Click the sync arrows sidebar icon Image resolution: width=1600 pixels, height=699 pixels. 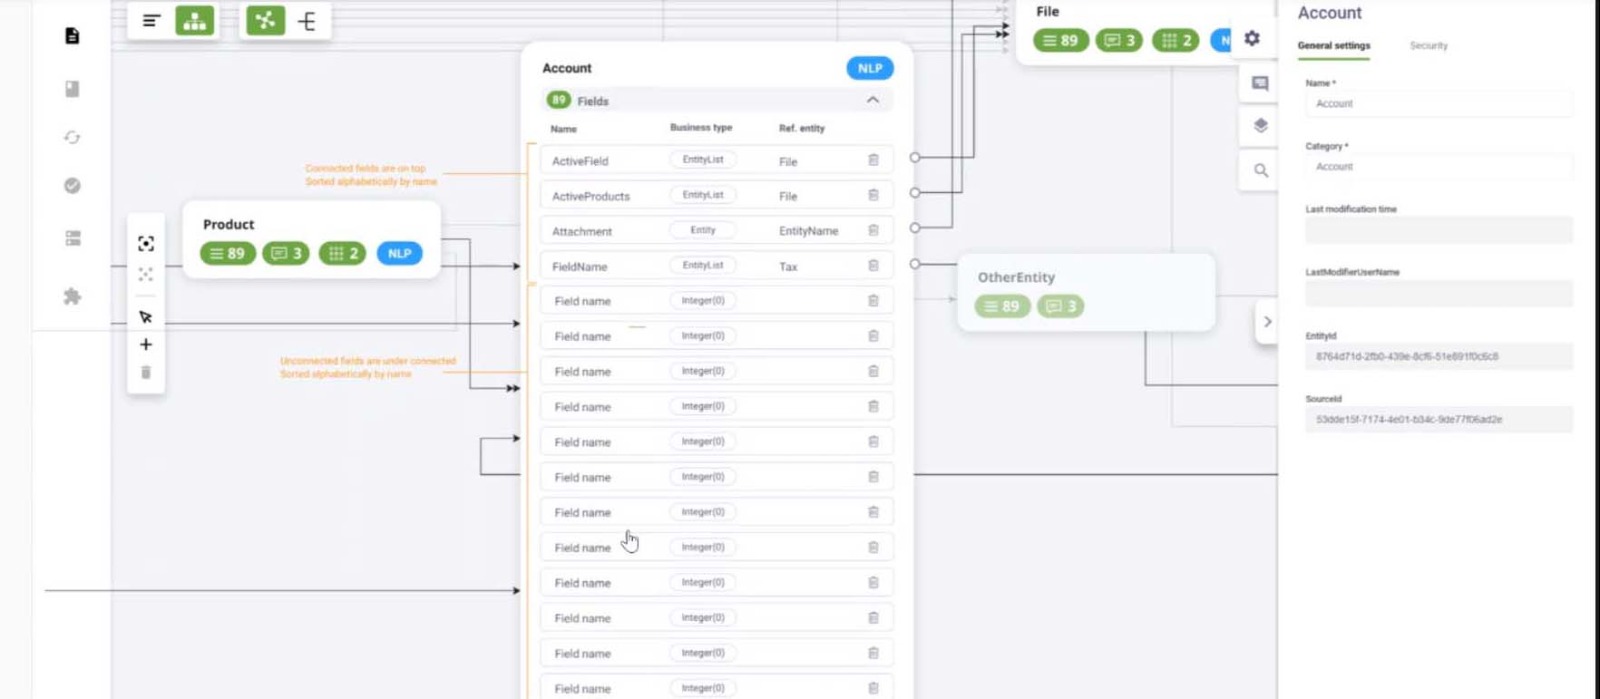click(72, 137)
